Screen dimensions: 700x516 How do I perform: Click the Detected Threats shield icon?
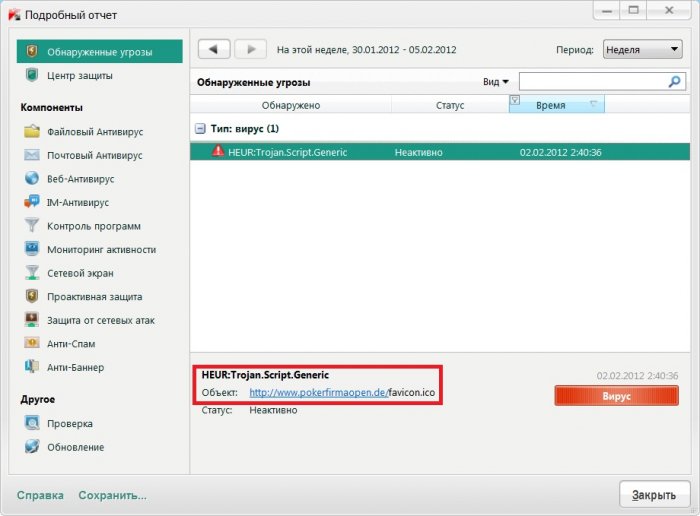click(32, 51)
